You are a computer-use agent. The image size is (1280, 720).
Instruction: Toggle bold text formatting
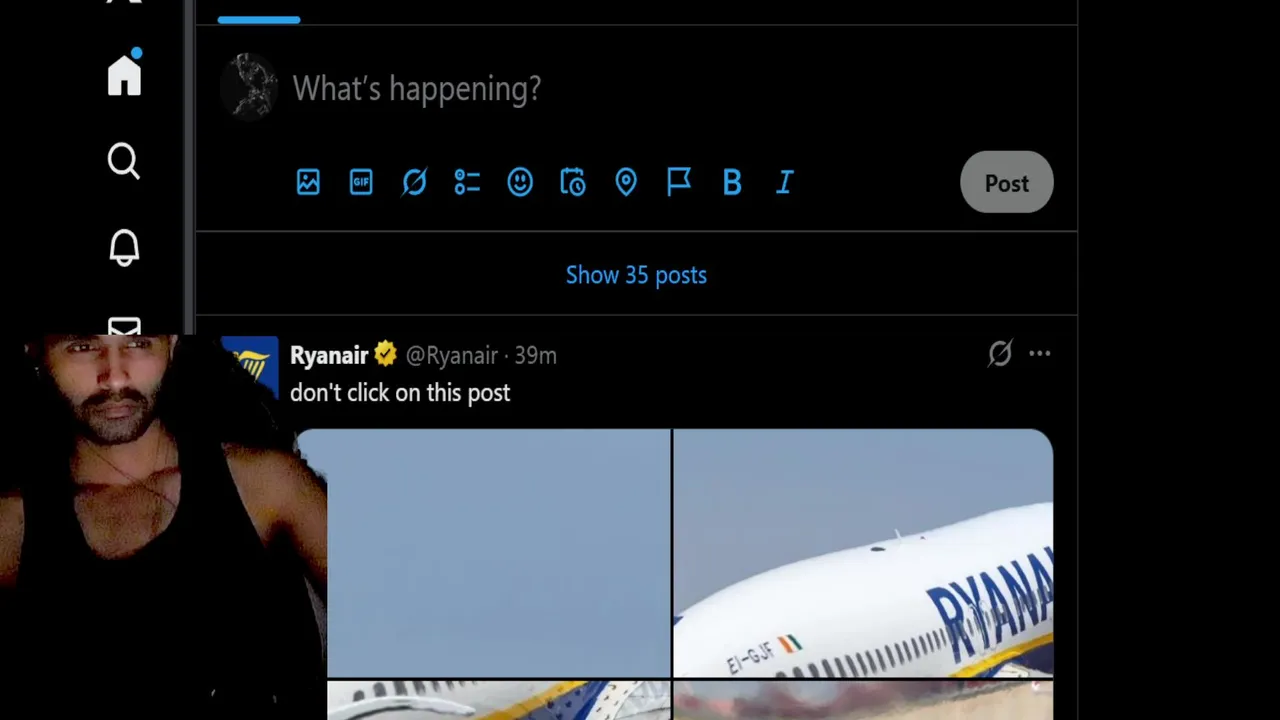coord(732,182)
